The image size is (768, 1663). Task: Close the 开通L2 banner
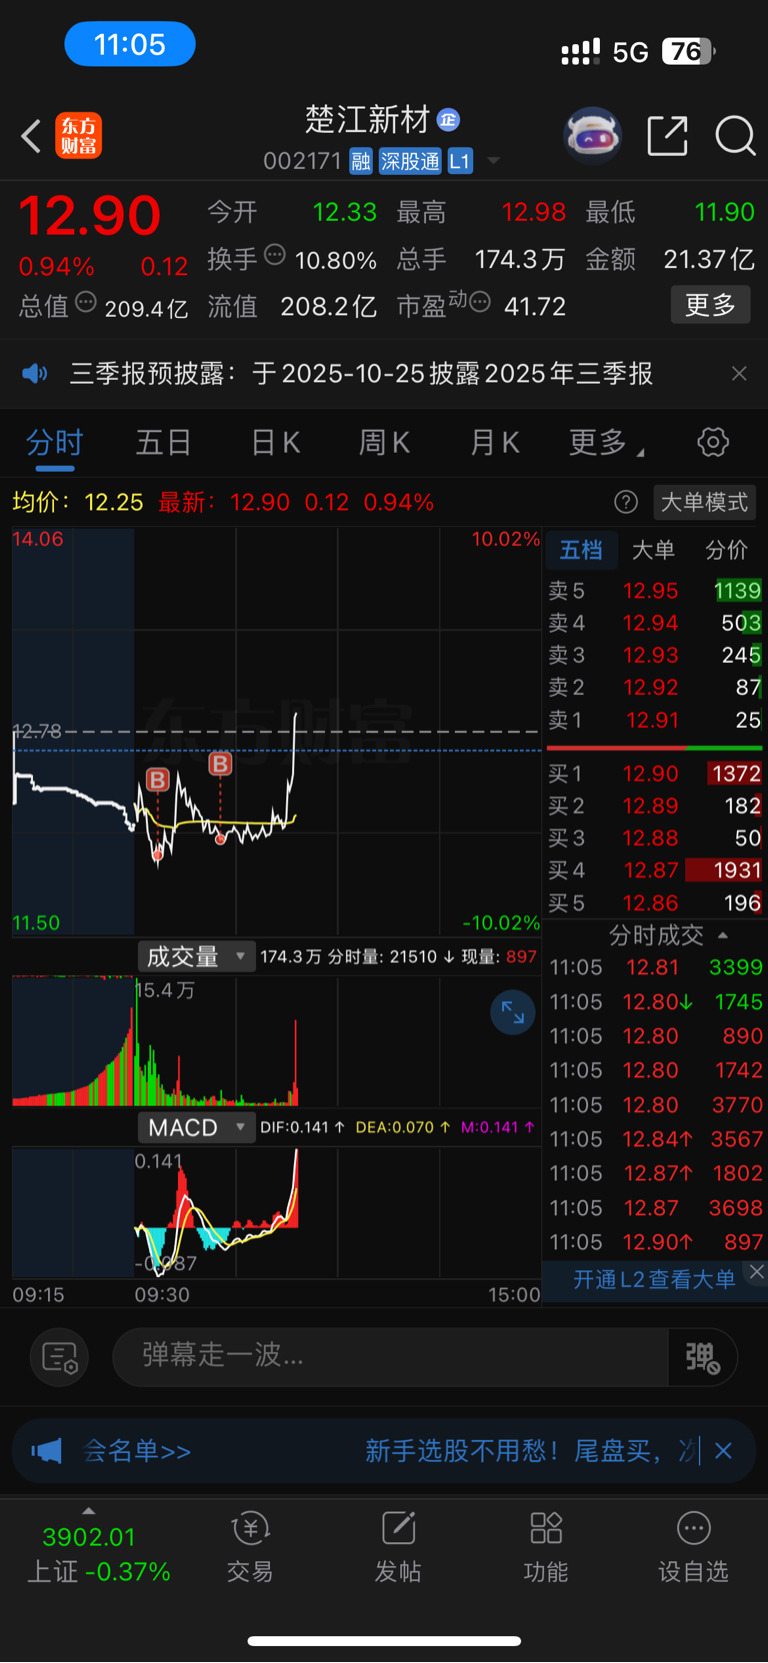757,1271
